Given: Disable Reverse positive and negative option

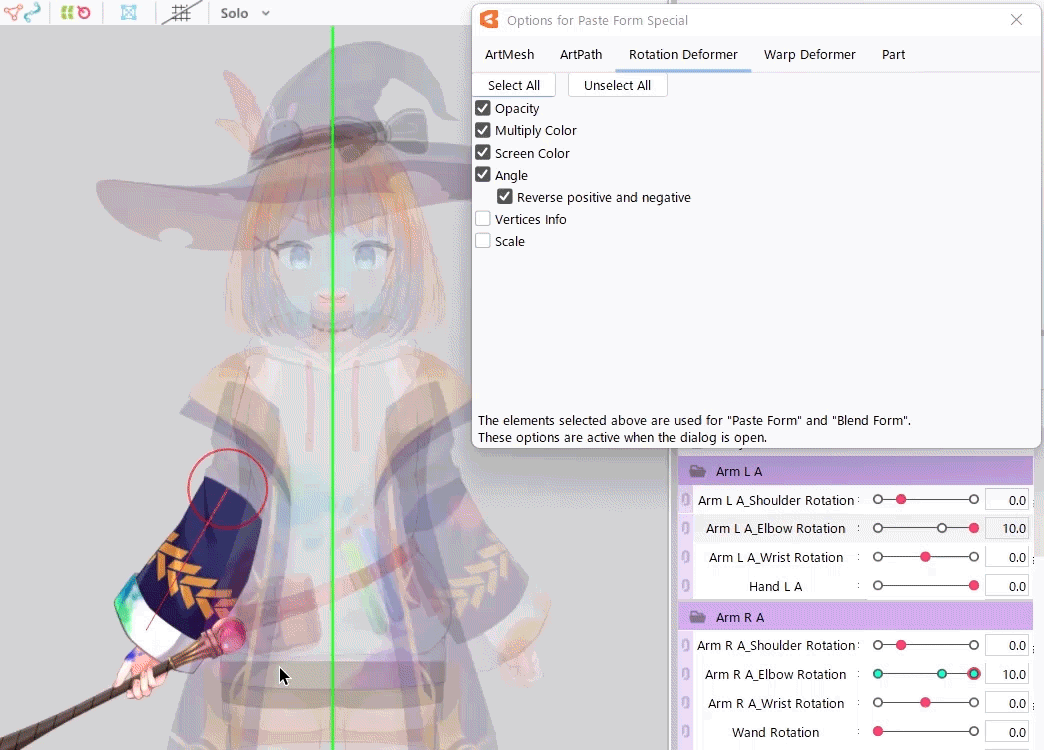Looking at the screenshot, I should pyautogui.click(x=505, y=197).
